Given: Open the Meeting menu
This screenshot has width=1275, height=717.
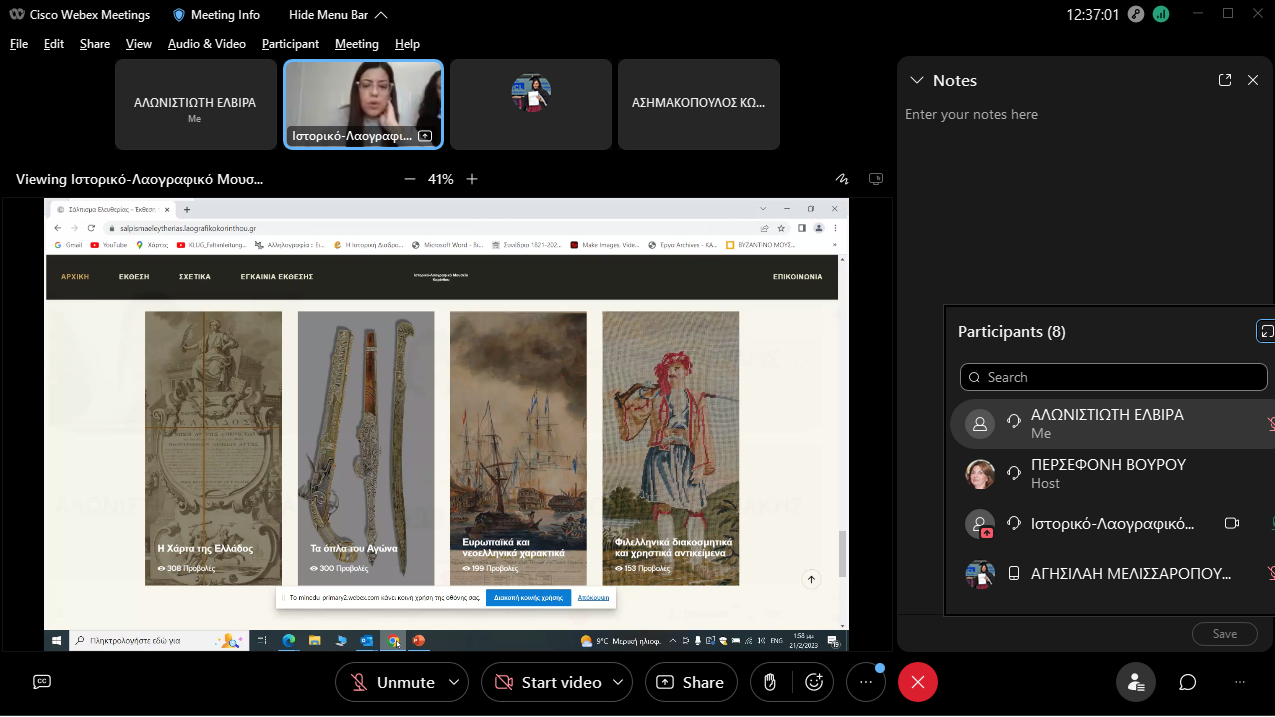Looking at the screenshot, I should [x=357, y=44].
